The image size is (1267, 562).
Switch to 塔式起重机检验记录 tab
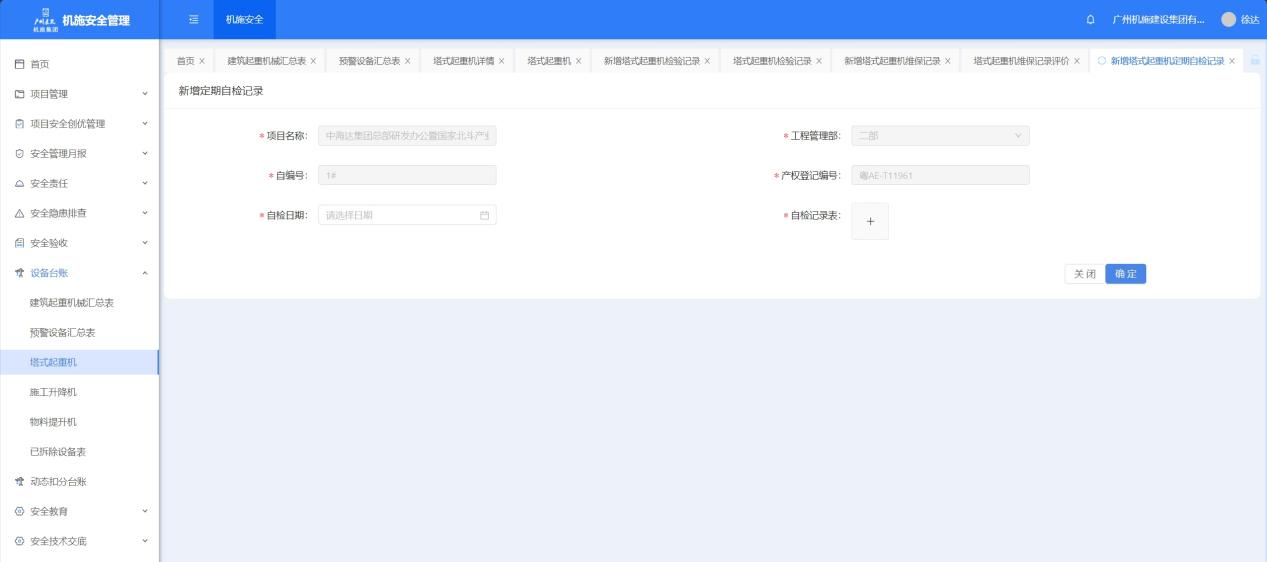point(771,61)
